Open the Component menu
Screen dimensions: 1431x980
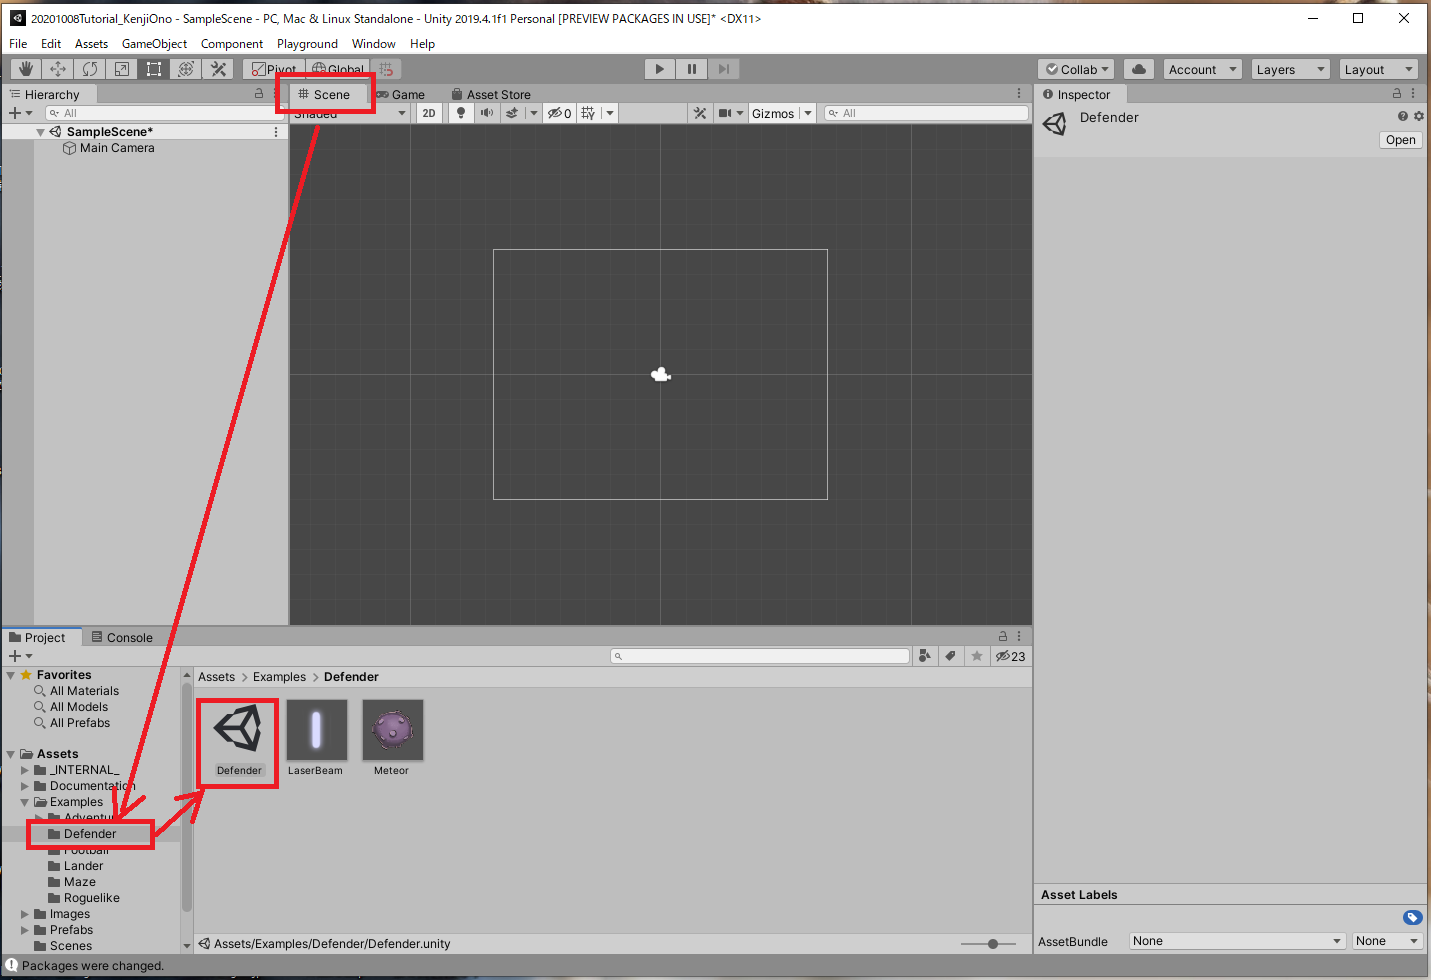[232, 44]
